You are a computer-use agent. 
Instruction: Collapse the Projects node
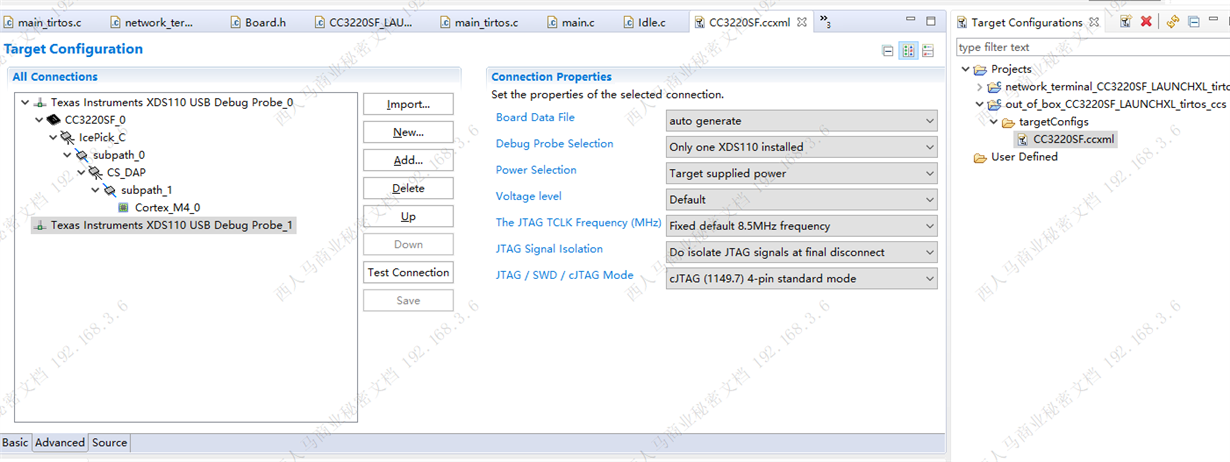point(966,69)
